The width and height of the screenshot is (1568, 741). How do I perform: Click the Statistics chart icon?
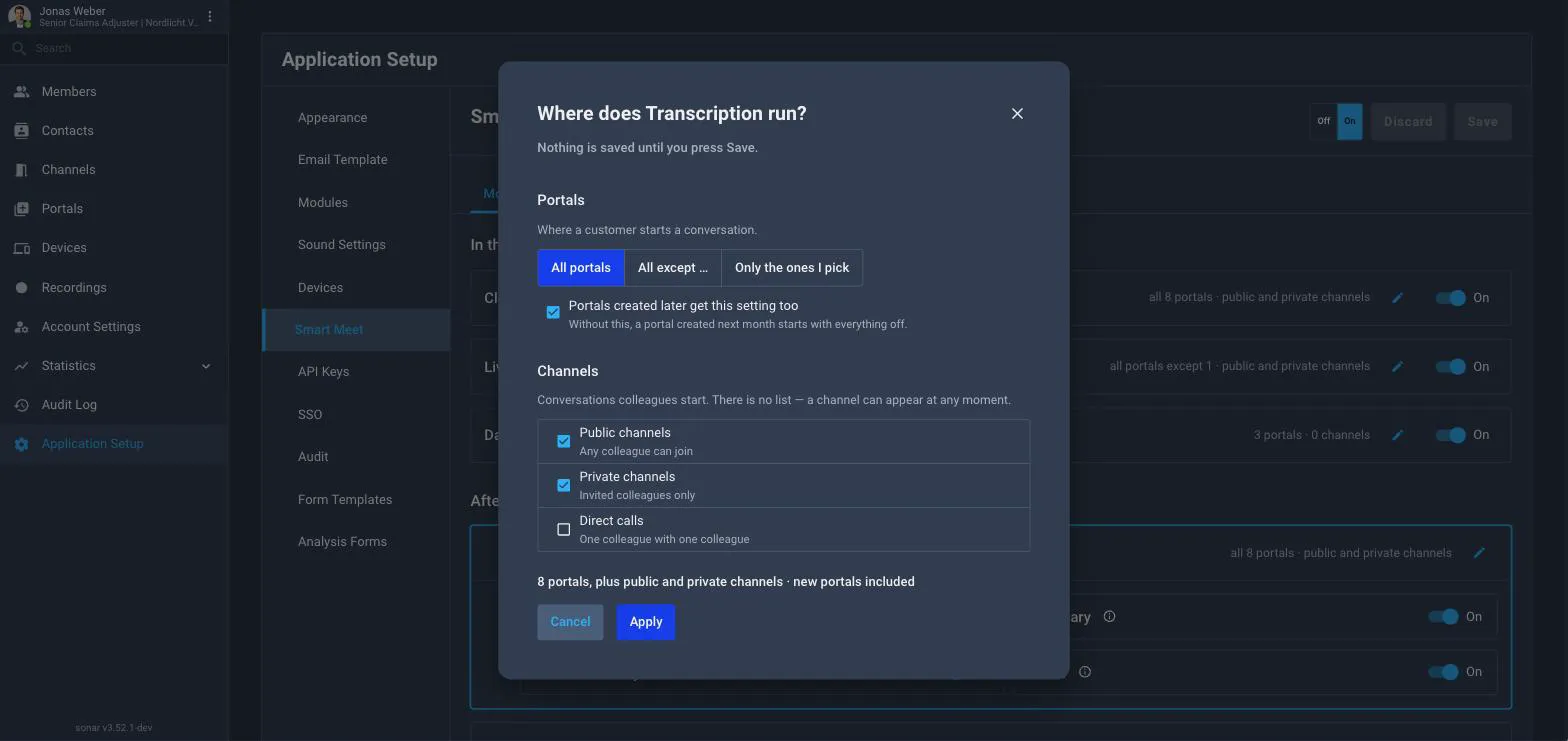pos(21,366)
